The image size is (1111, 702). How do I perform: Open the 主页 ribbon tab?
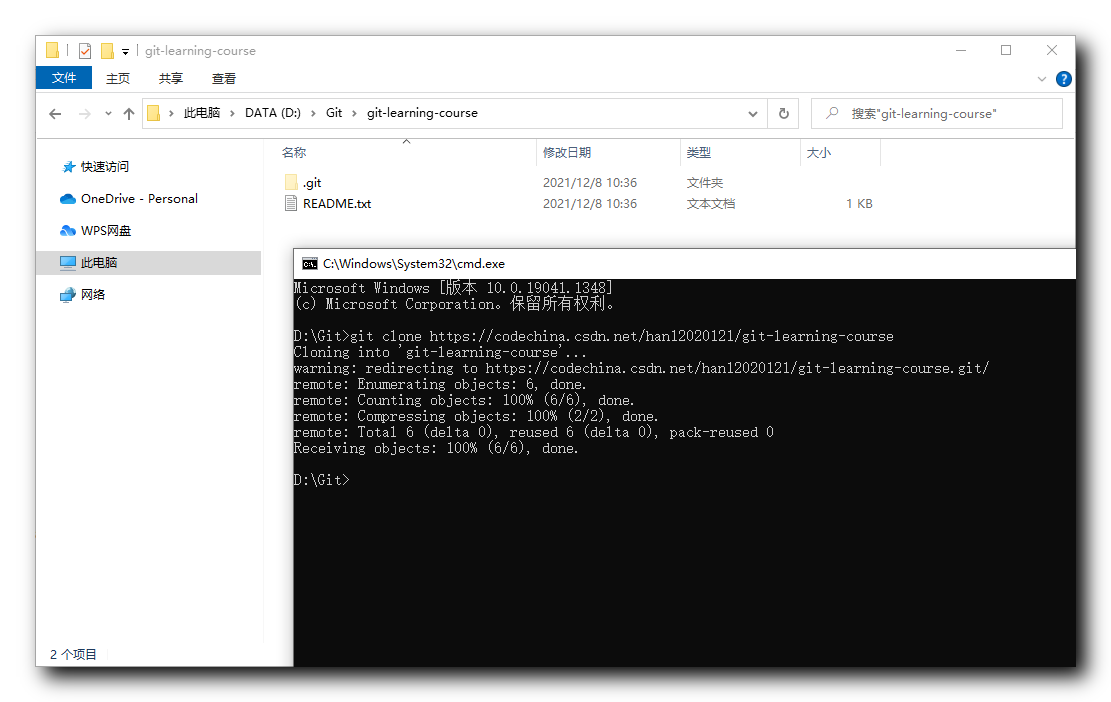click(x=118, y=78)
